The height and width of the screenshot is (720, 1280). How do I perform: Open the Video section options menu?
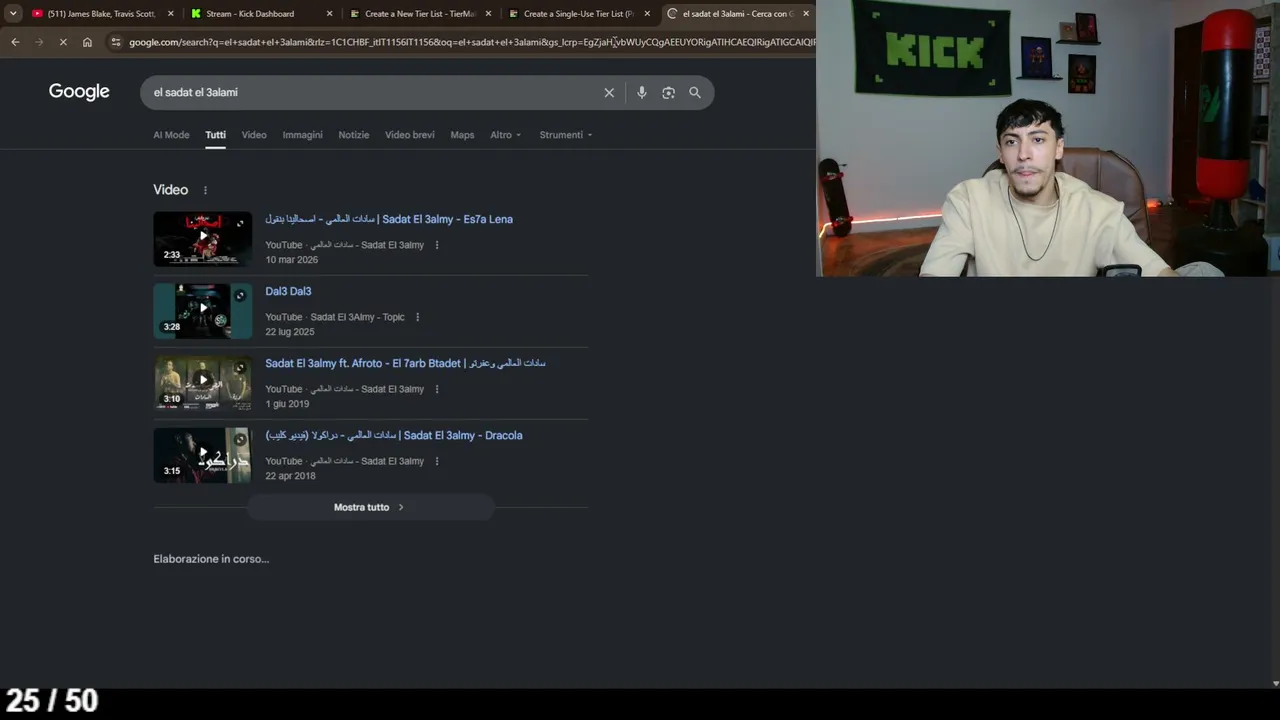206,190
